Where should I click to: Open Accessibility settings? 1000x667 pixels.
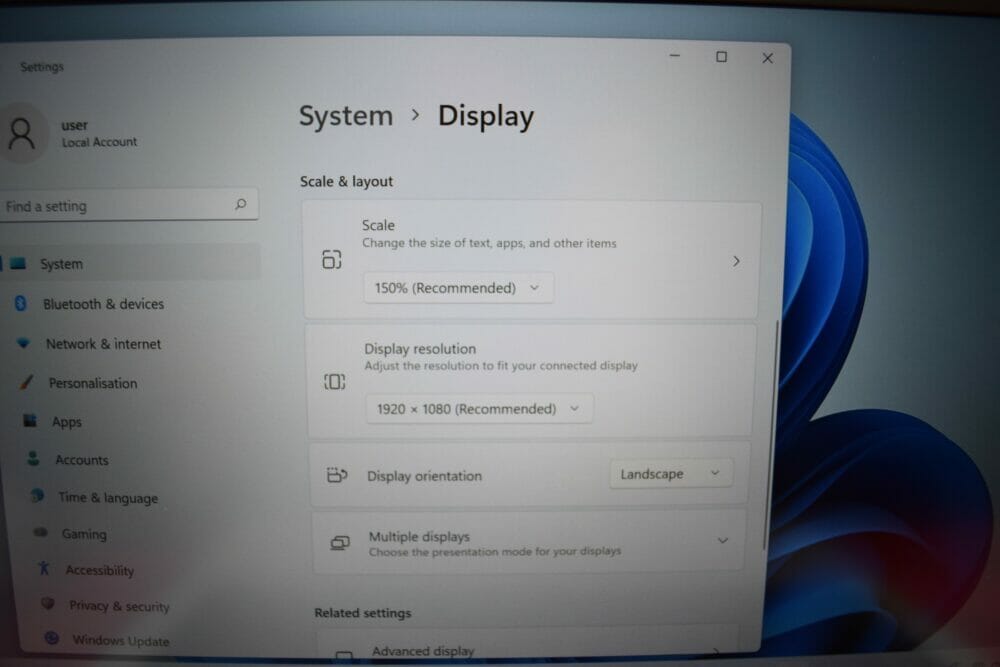[100, 570]
